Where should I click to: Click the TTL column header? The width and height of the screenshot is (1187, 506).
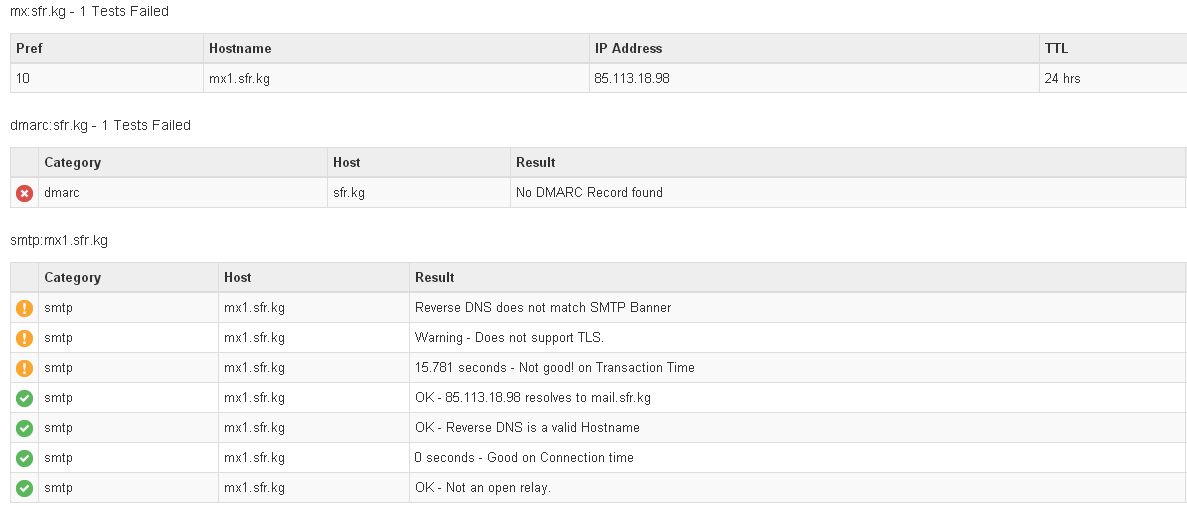1056,48
